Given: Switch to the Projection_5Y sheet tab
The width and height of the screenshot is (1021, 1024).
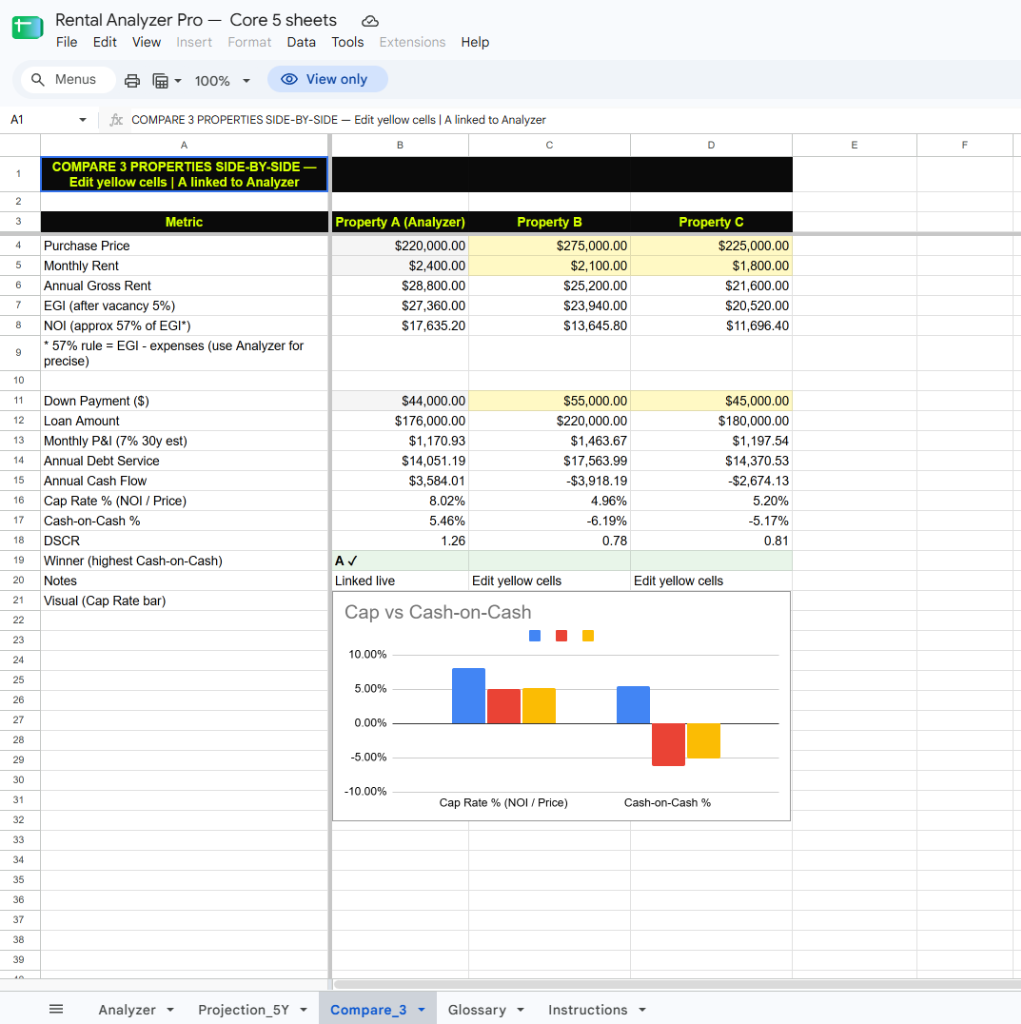Looking at the screenshot, I should click(244, 1010).
